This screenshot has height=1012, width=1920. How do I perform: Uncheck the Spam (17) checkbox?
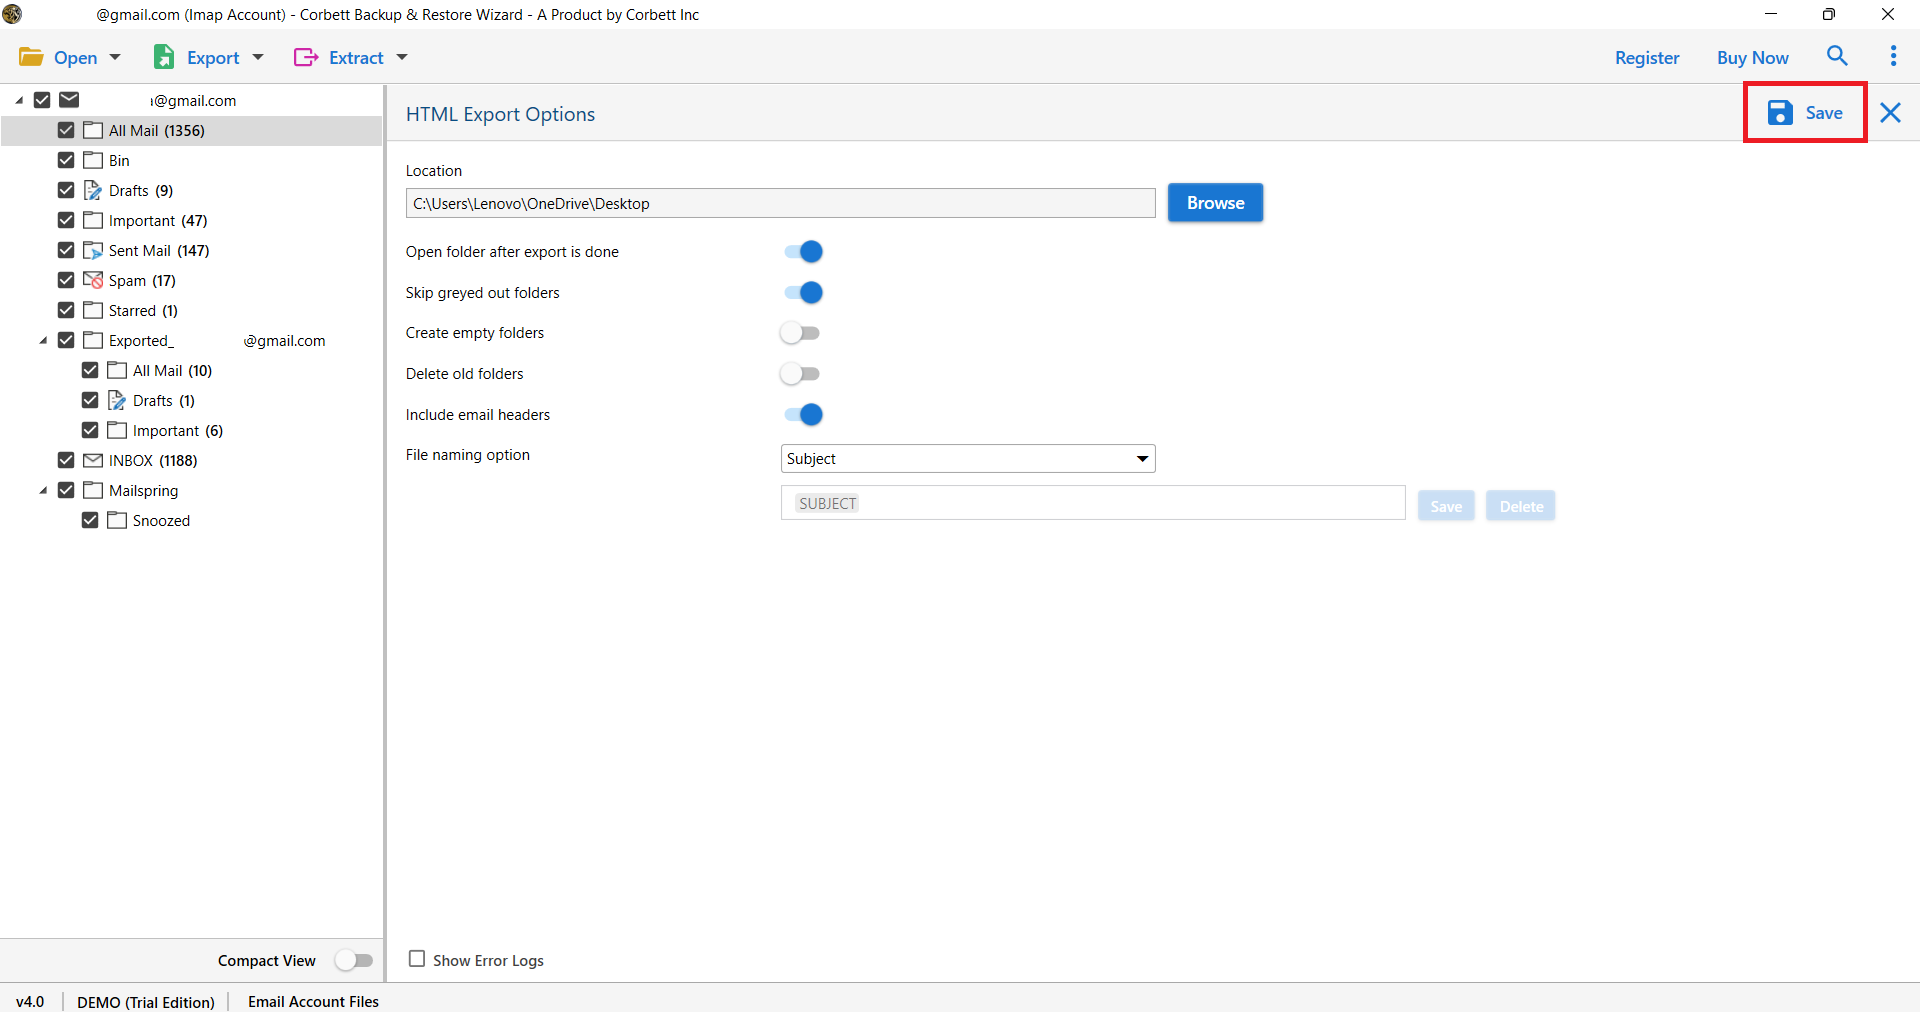coord(66,280)
